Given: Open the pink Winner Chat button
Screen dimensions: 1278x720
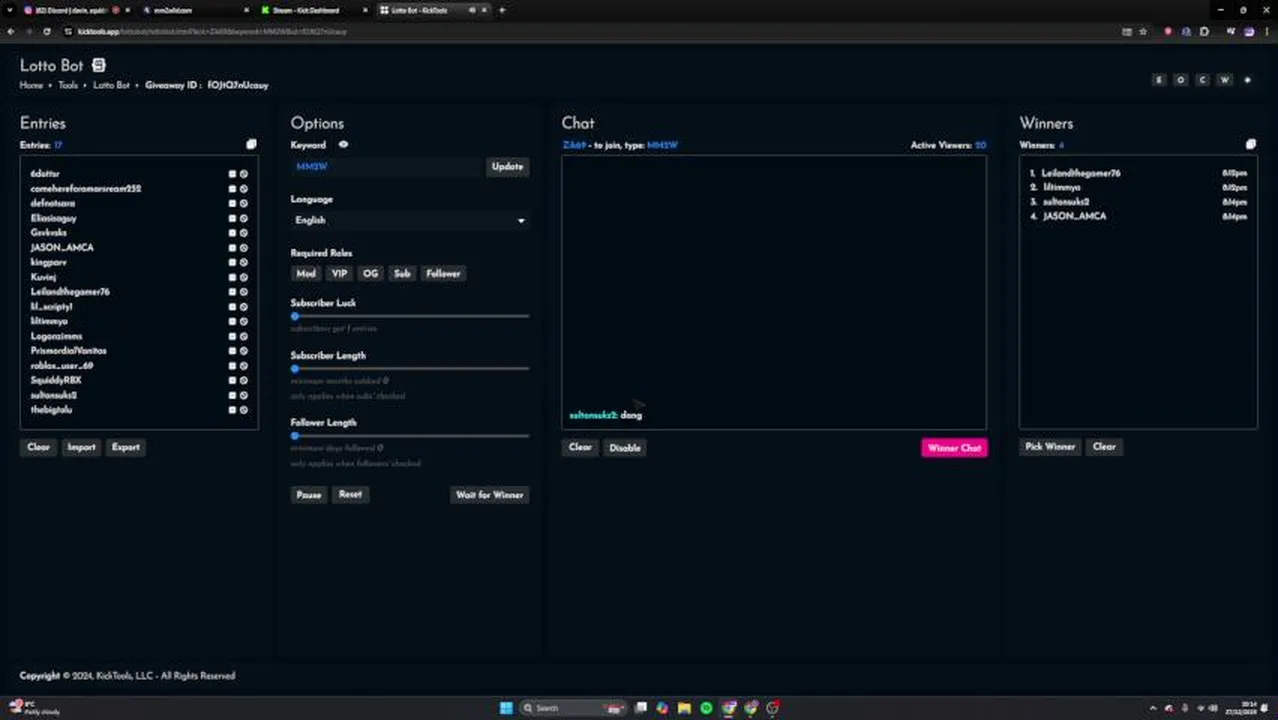Looking at the screenshot, I should pos(954,448).
